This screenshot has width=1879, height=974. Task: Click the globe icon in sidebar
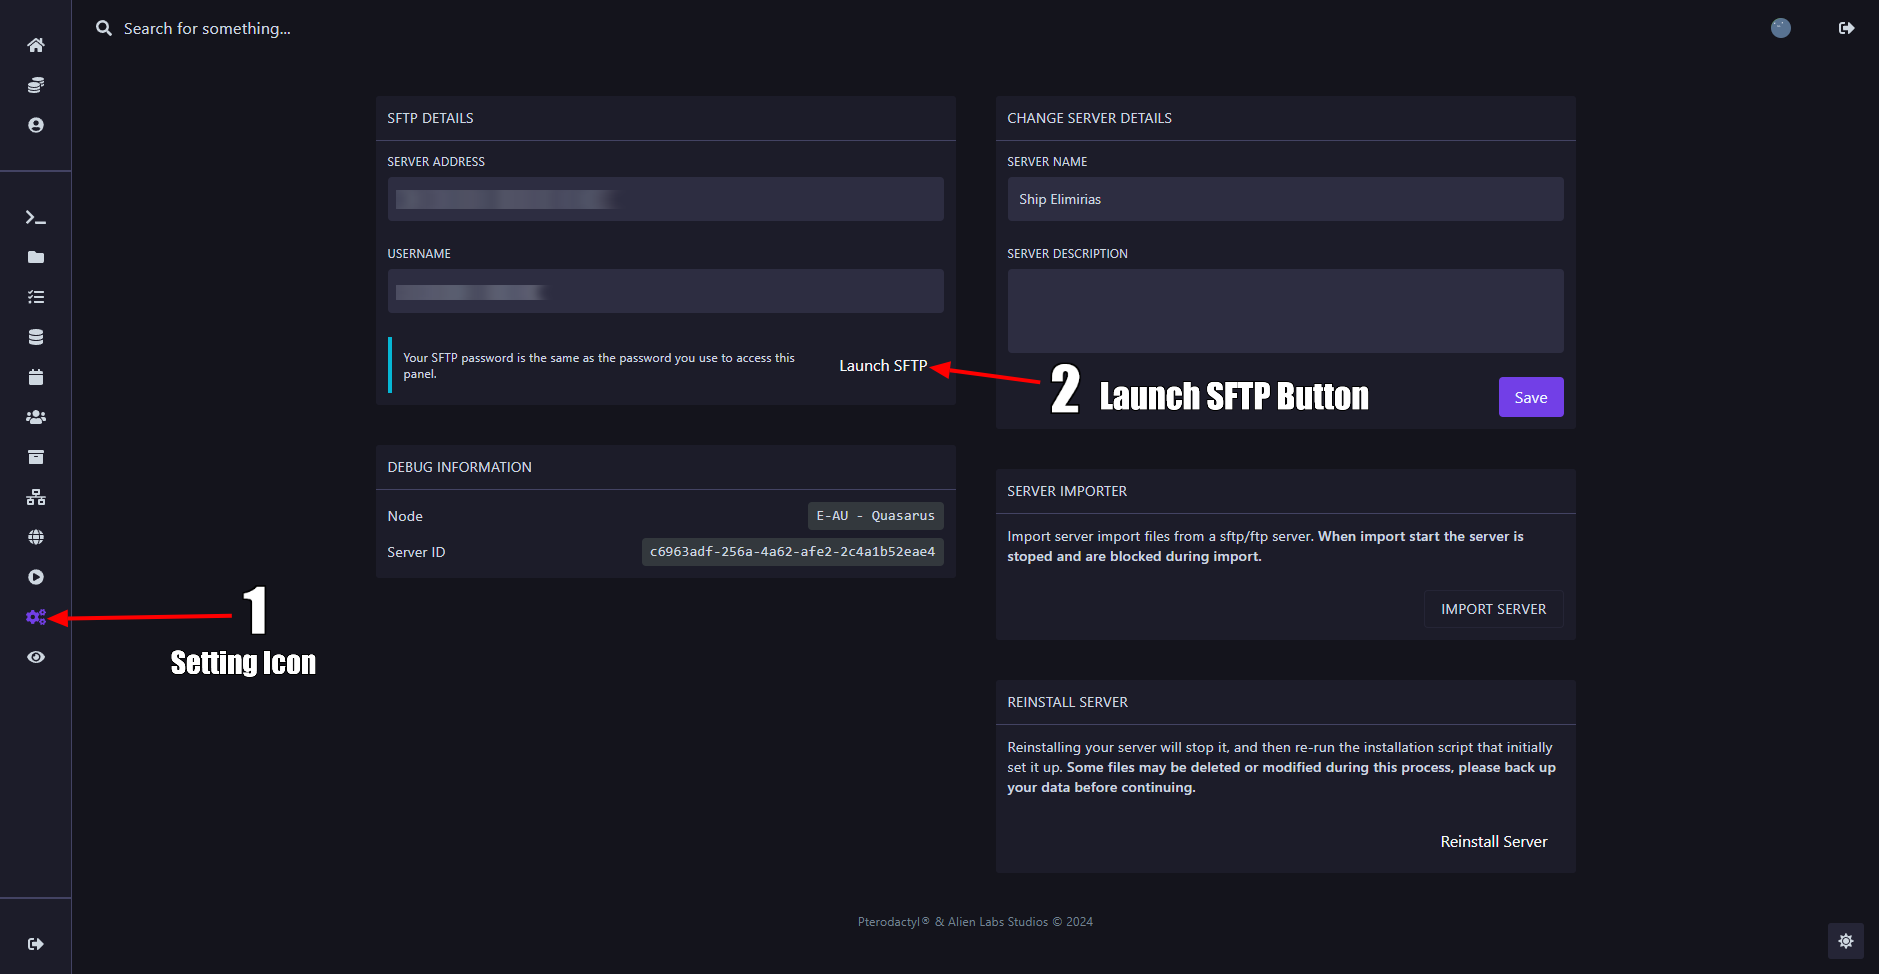tap(36, 537)
